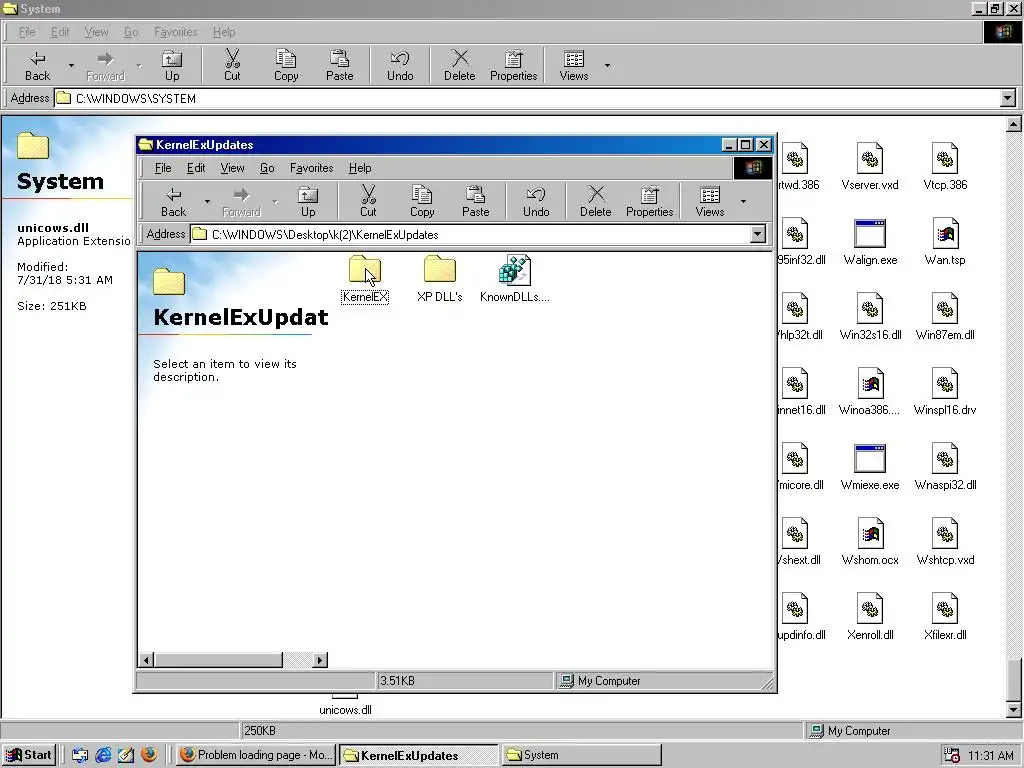Screen dimensions: 1024x768
Task: Open Edit menu in KernelExUpdates window
Action: pyautogui.click(x=196, y=168)
